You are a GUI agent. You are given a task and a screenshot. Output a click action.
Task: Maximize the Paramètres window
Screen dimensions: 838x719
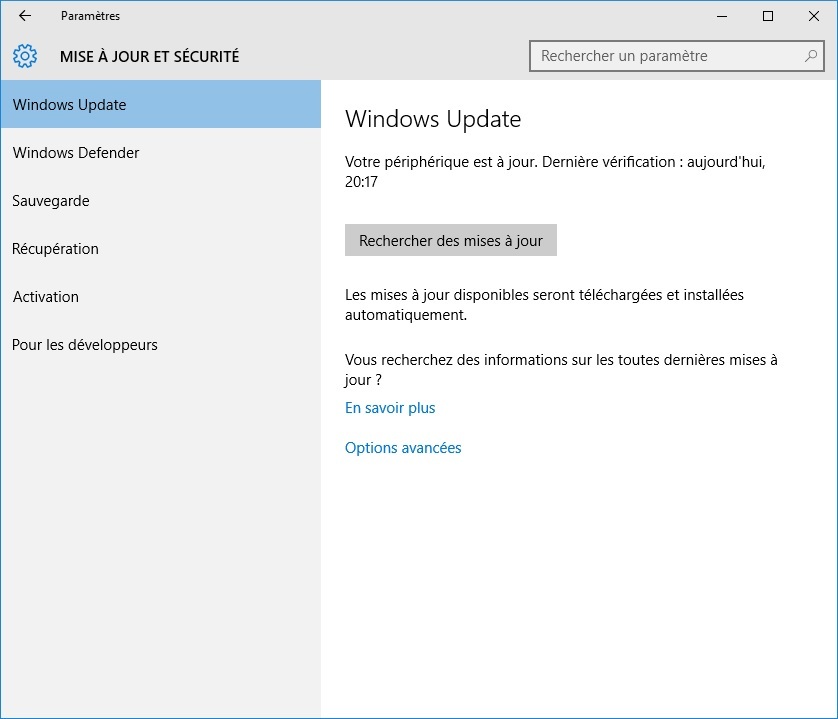[768, 16]
